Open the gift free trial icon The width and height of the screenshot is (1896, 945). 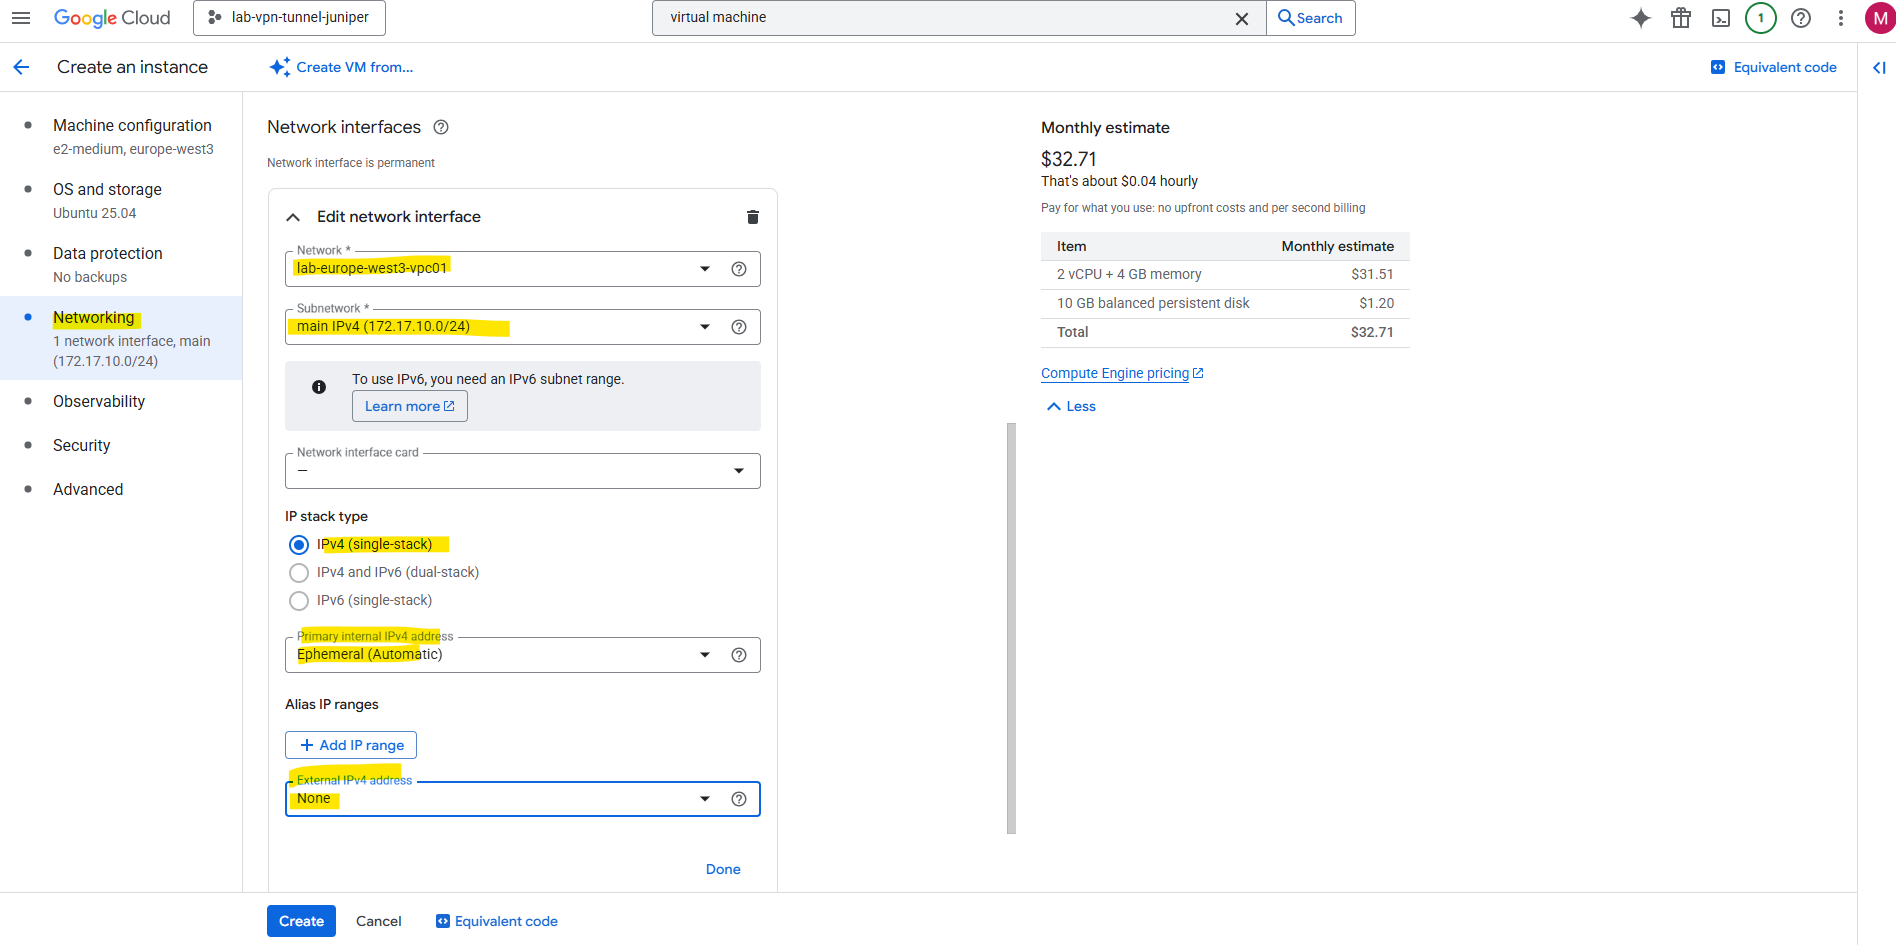click(x=1681, y=18)
